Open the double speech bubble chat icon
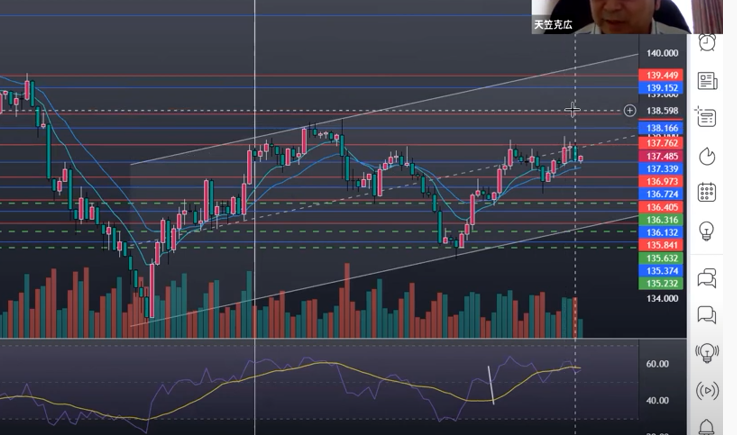This screenshot has height=435, width=737. tap(707, 277)
